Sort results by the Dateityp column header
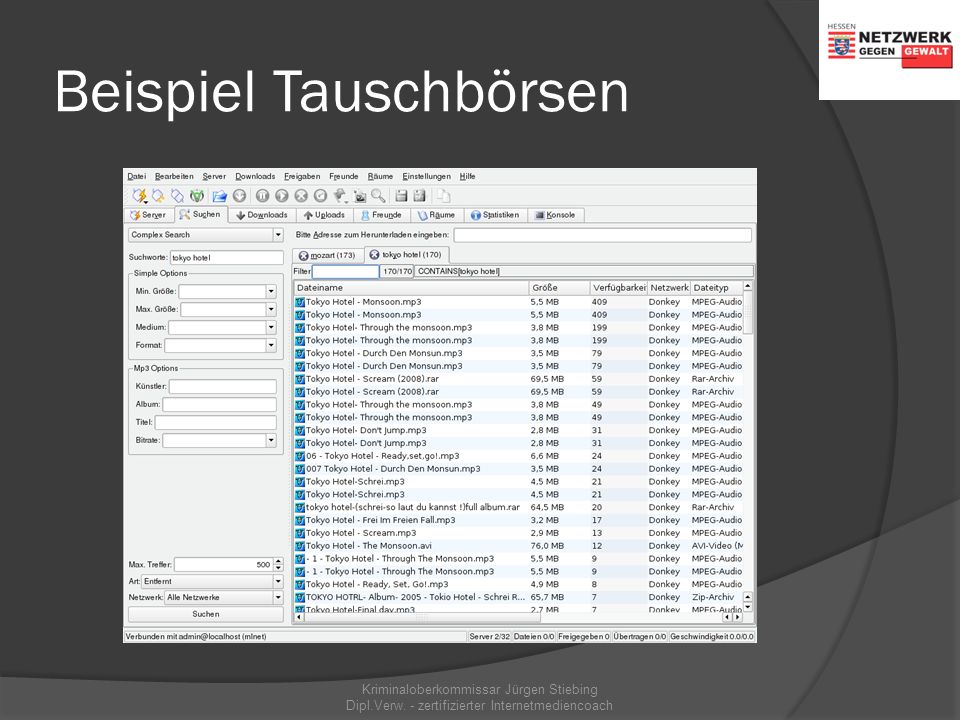 pos(716,288)
